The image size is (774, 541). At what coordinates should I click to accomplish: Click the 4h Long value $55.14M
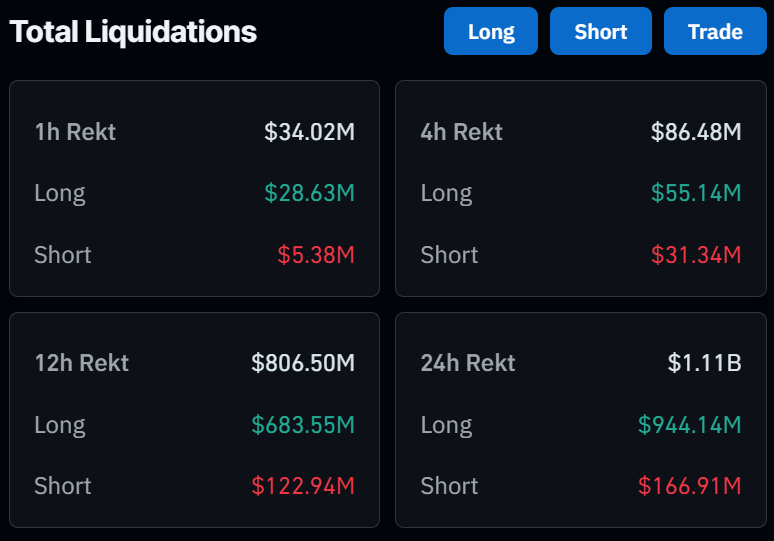696,193
